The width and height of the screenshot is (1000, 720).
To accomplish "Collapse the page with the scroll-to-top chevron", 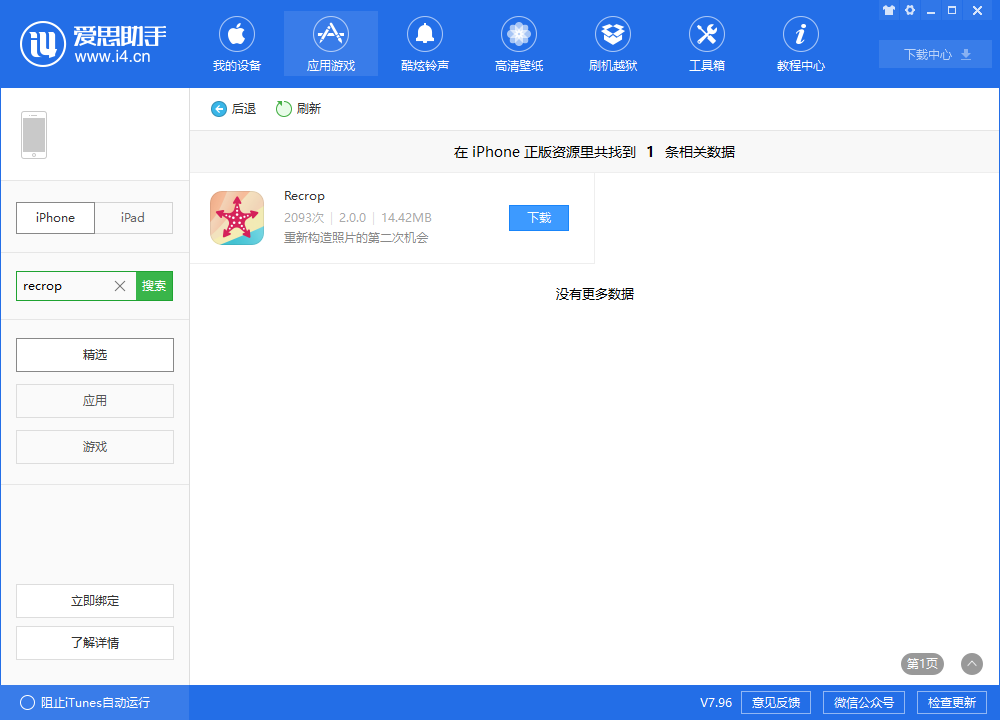I will [971, 664].
